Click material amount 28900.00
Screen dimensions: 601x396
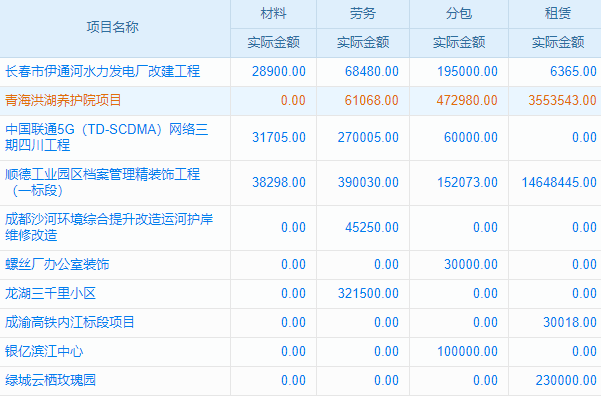coord(279,71)
